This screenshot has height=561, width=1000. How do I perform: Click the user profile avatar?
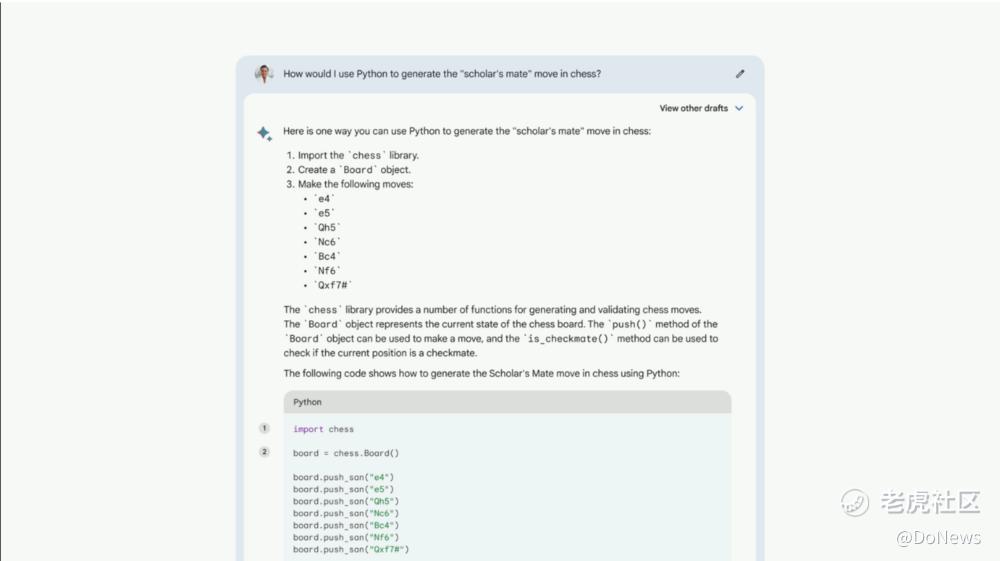point(264,74)
